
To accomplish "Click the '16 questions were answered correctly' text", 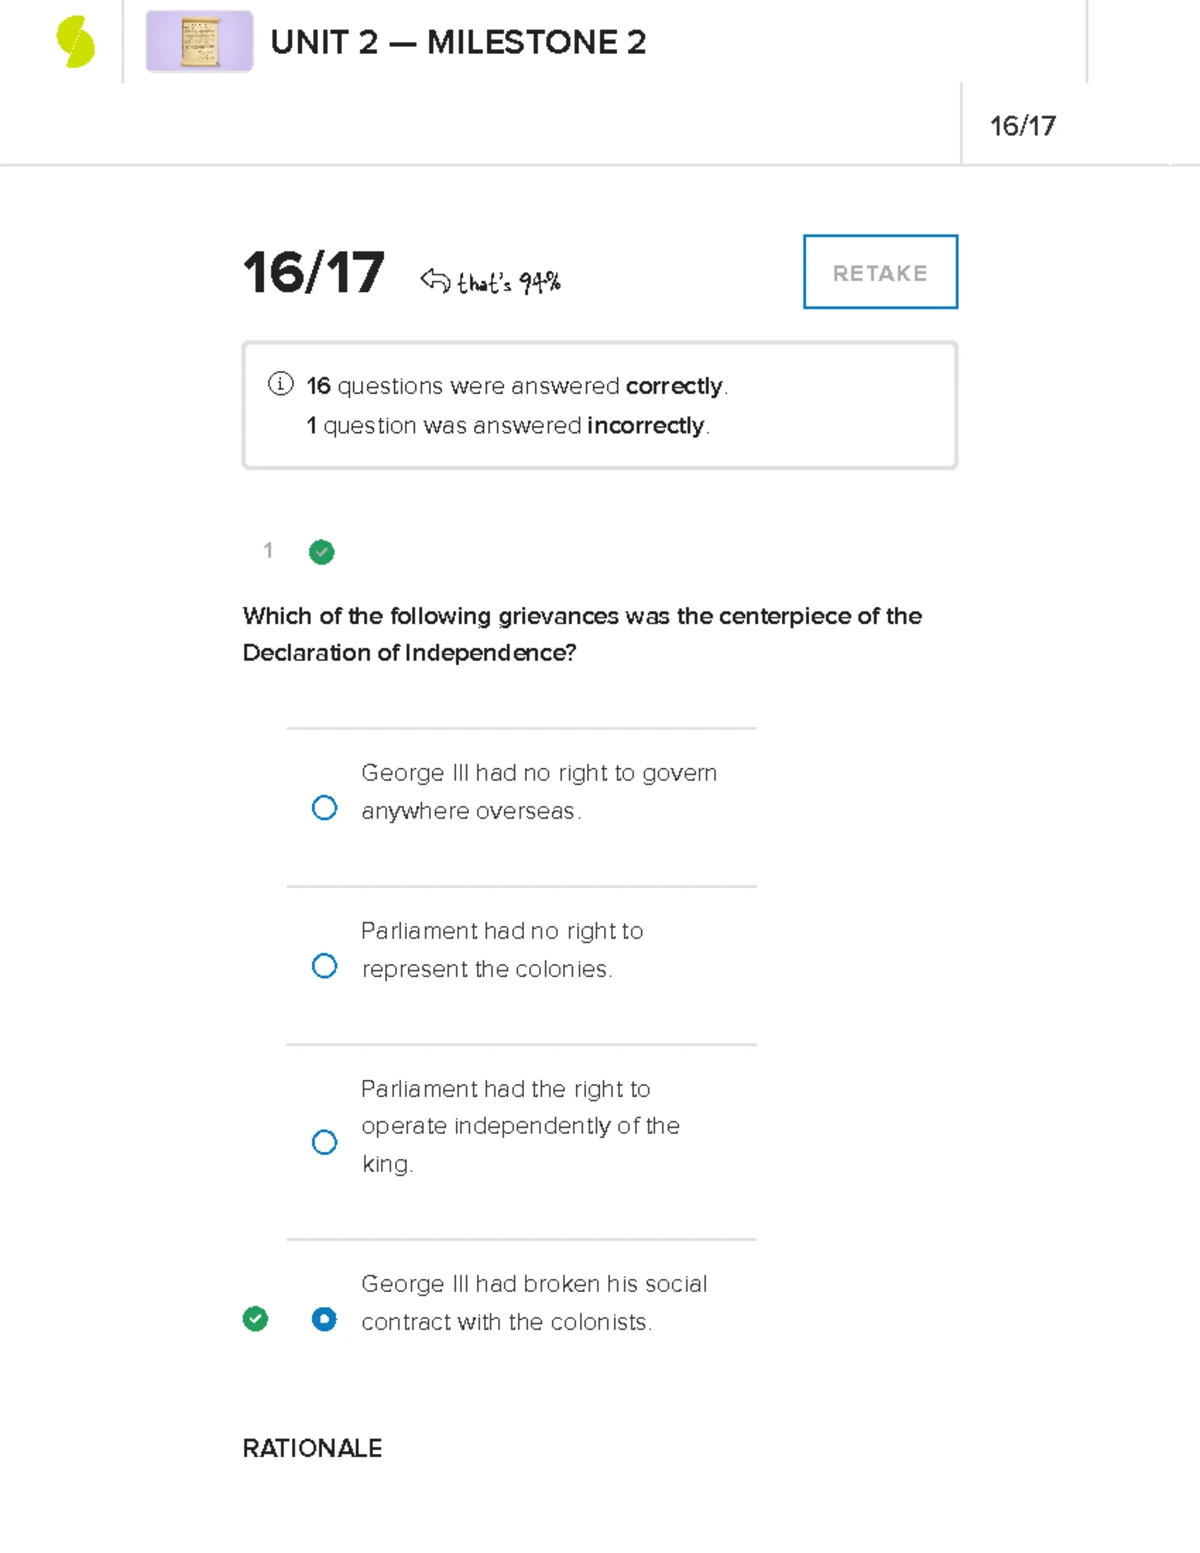I will point(517,386).
